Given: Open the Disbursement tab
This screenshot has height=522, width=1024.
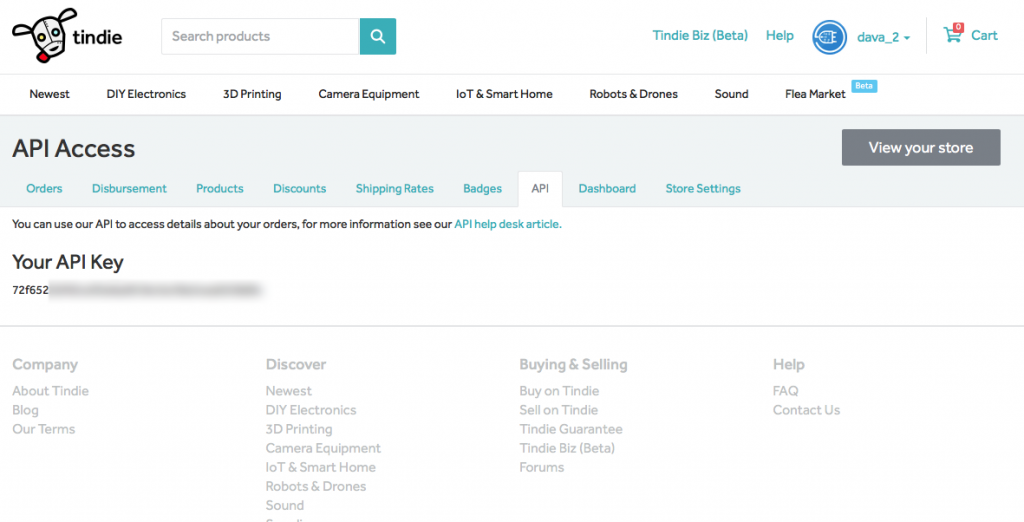Looking at the screenshot, I should [x=129, y=188].
